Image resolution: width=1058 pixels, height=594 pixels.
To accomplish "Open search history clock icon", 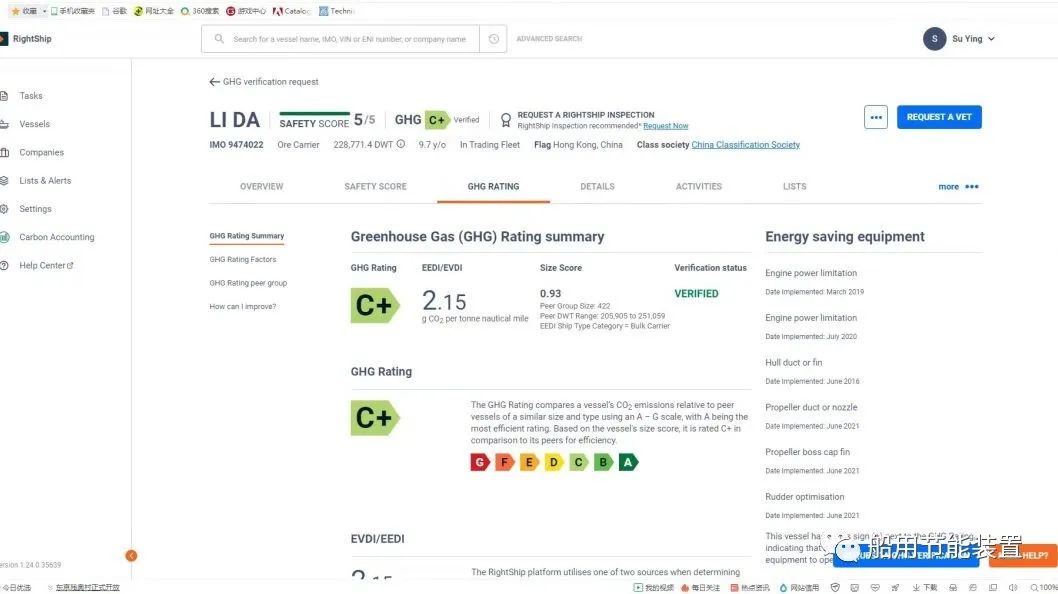I will tap(494, 39).
